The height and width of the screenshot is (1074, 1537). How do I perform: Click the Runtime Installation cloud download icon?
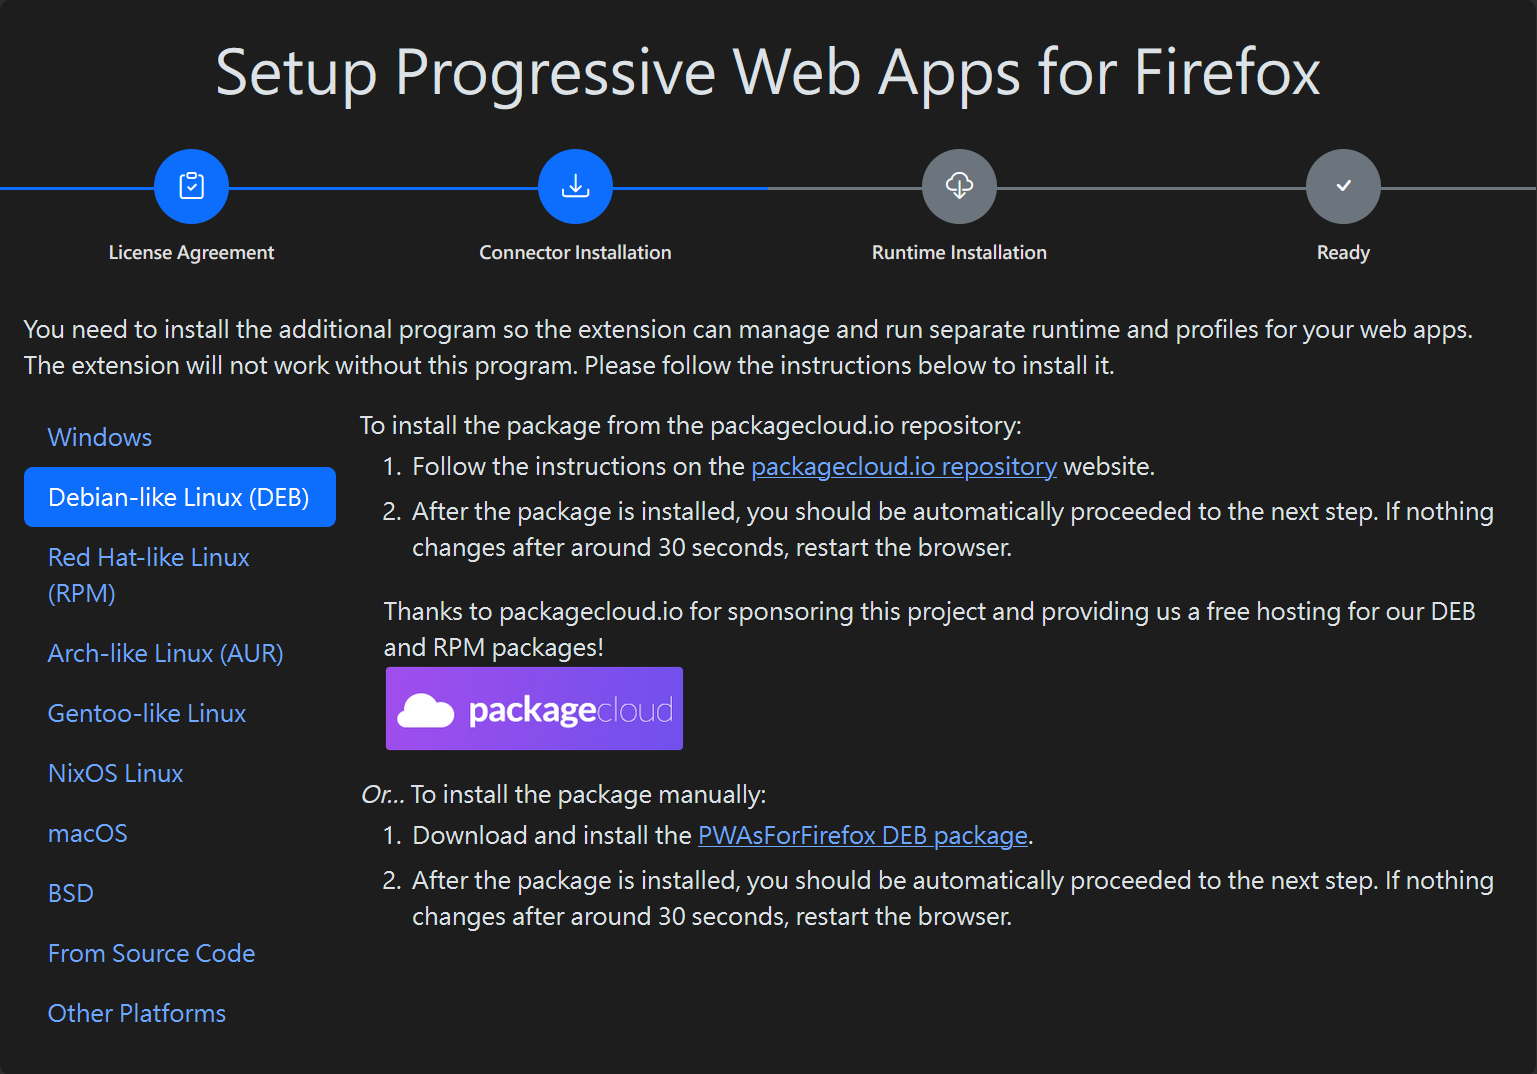pos(959,186)
